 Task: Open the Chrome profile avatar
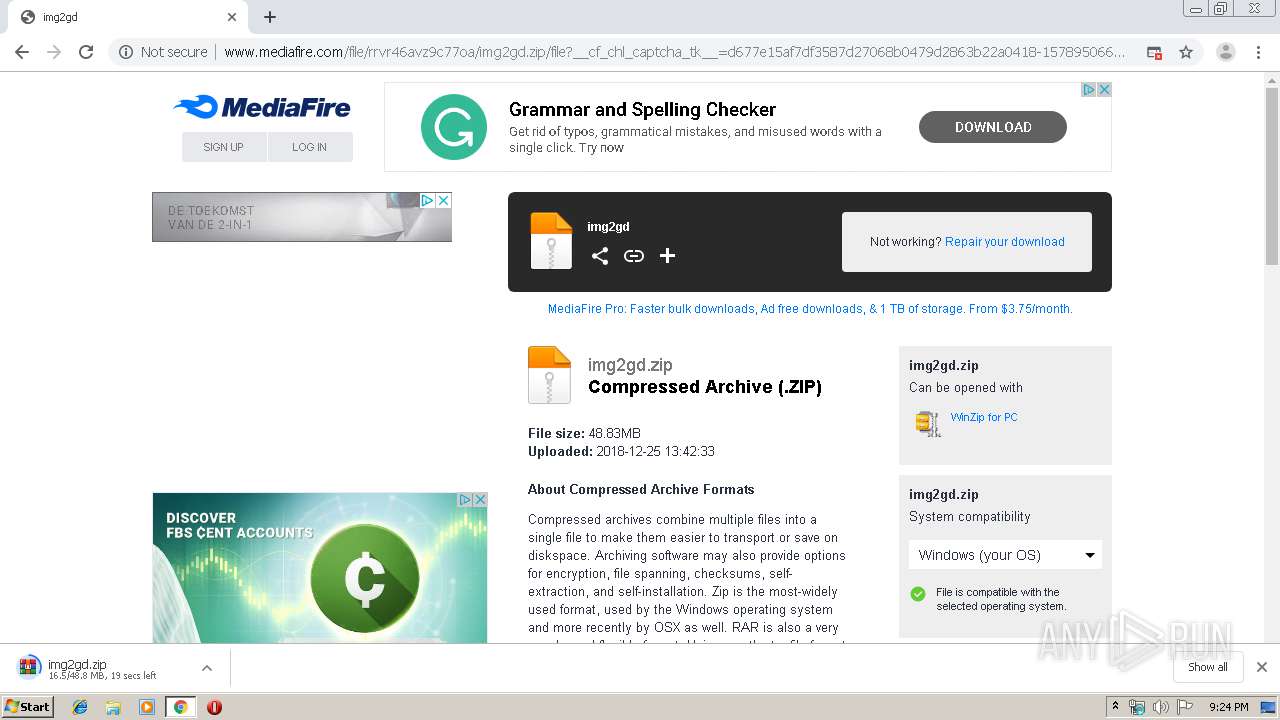click(x=1226, y=52)
